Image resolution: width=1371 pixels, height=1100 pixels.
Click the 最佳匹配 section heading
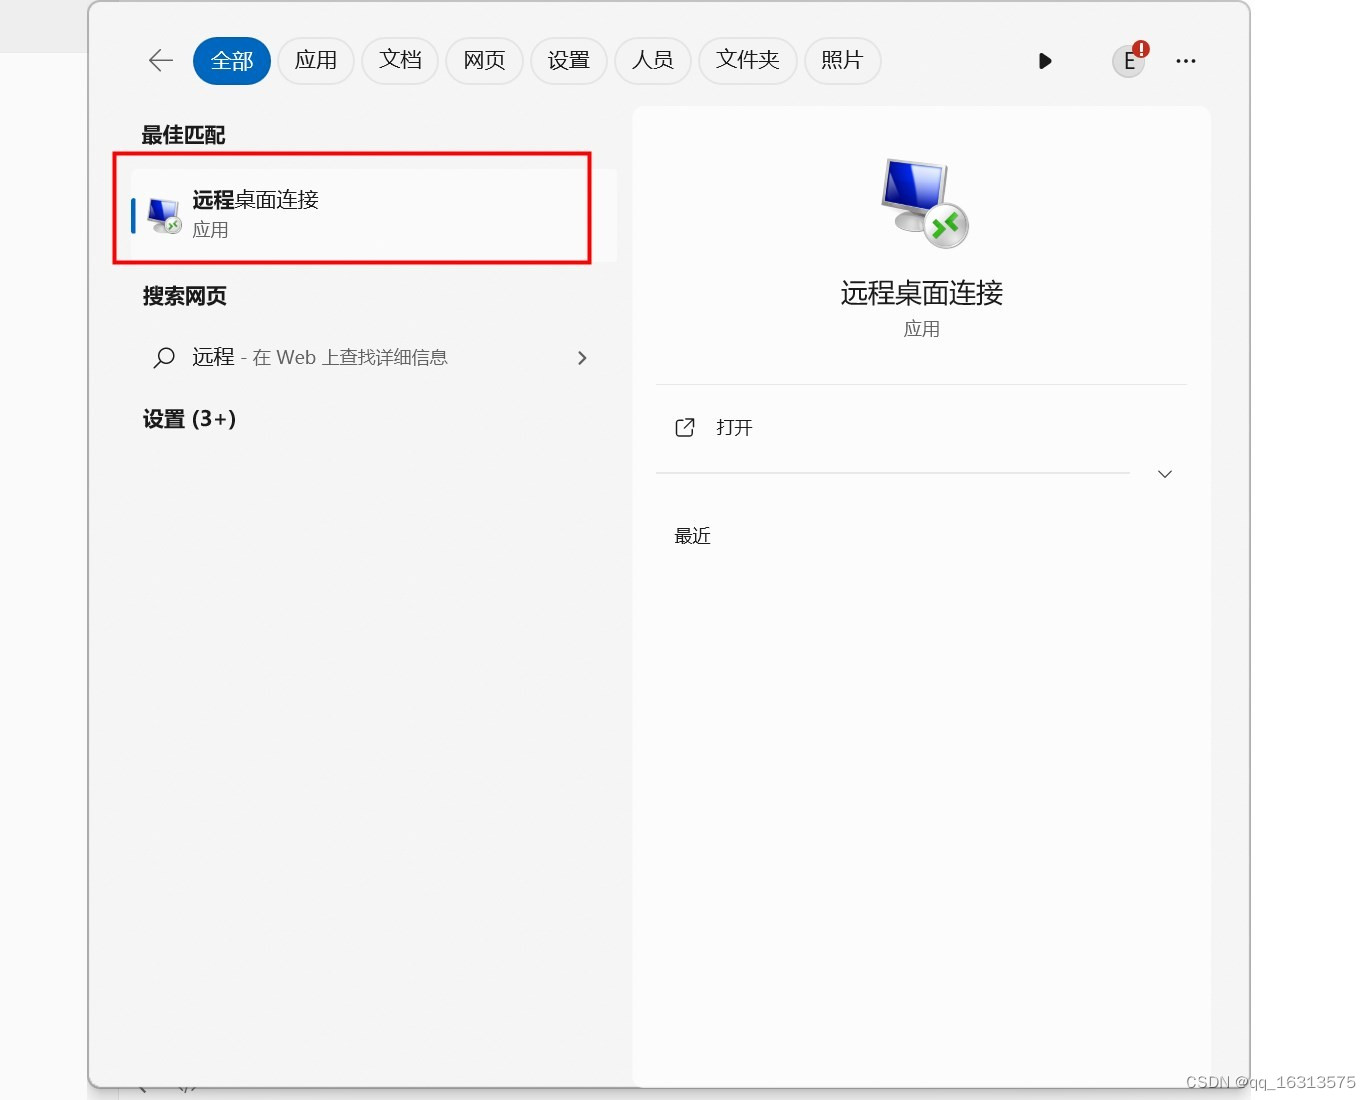click(x=183, y=135)
